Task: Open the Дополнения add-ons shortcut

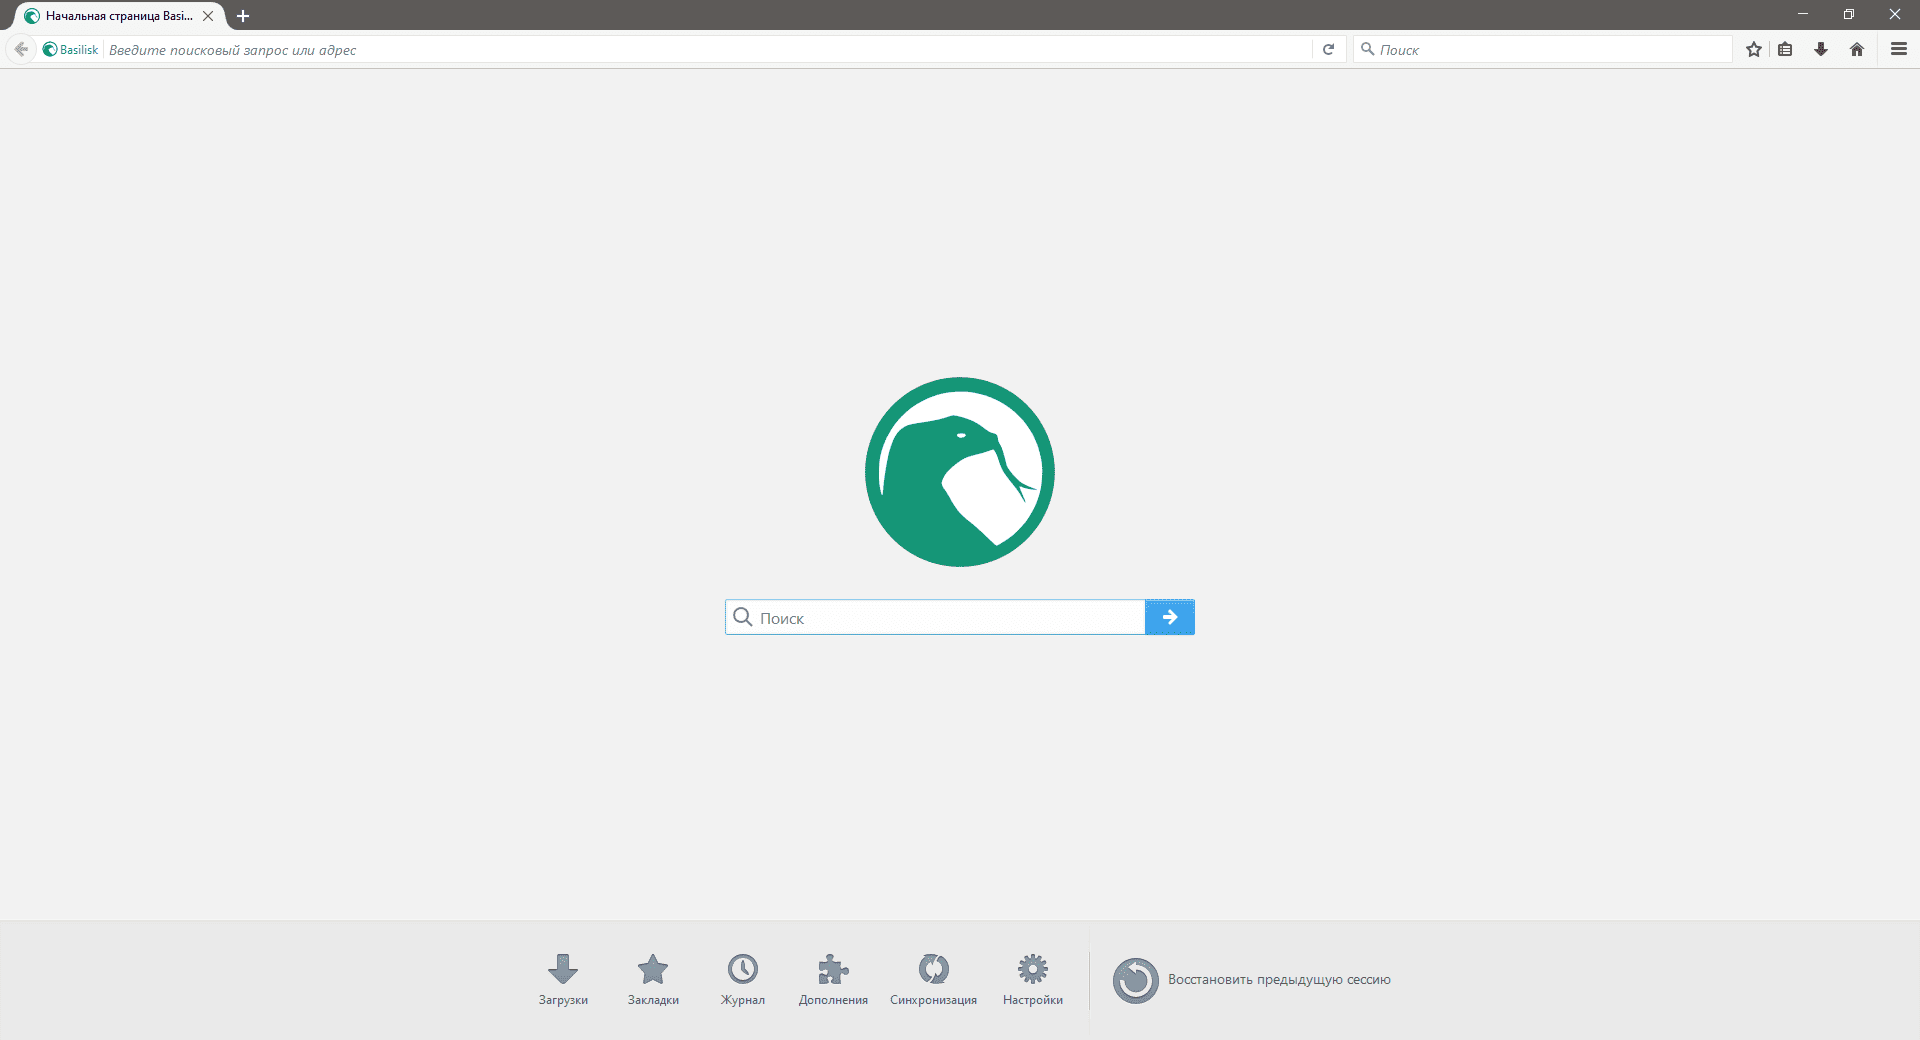Action: point(833,979)
